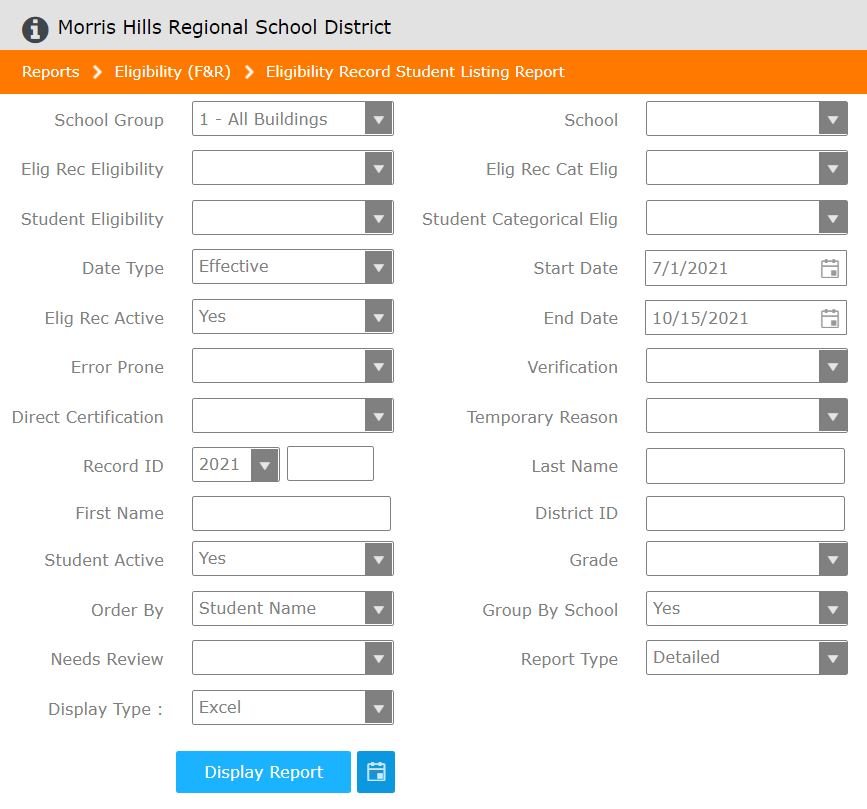Go to Eligibility (F&R) breadcrumb link

pyautogui.click(x=173, y=72)
